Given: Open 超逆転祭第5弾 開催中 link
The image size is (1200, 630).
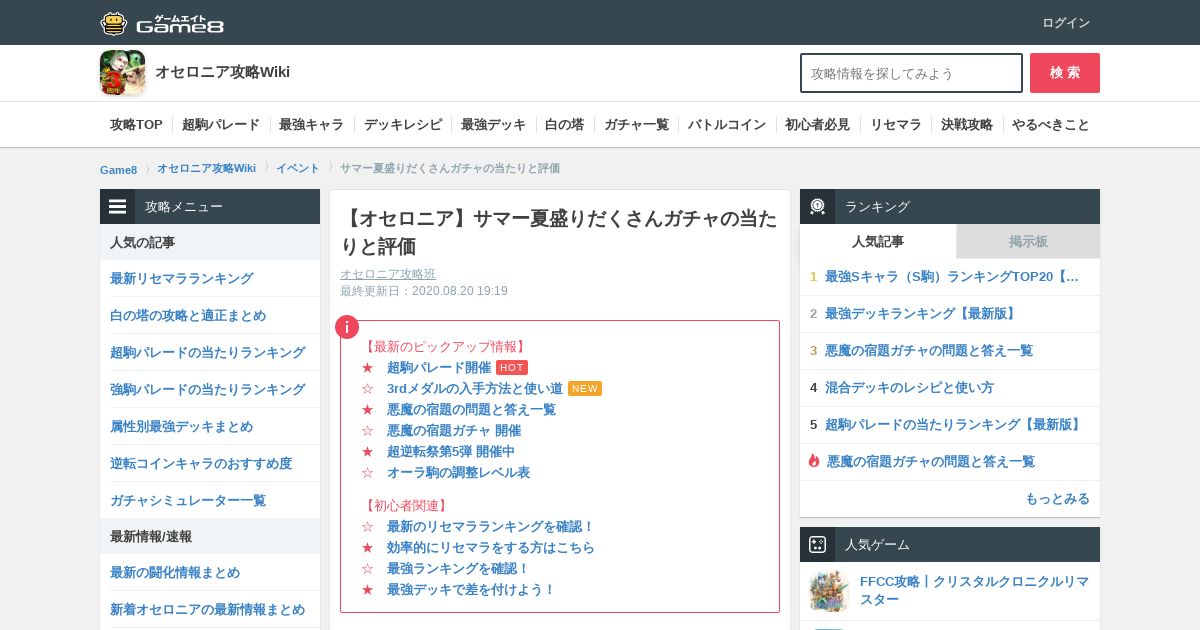Looking at the screenshot, I should 451,451.
